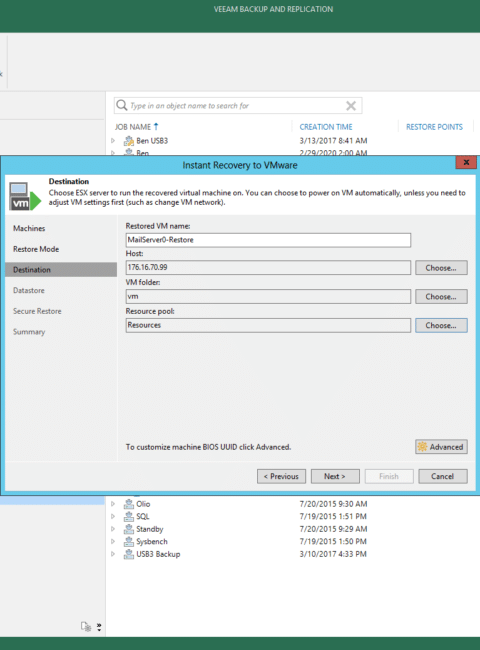The image size is (480, 650).
Task: Click Choose button for Resource pool
Action: point(441,325)
